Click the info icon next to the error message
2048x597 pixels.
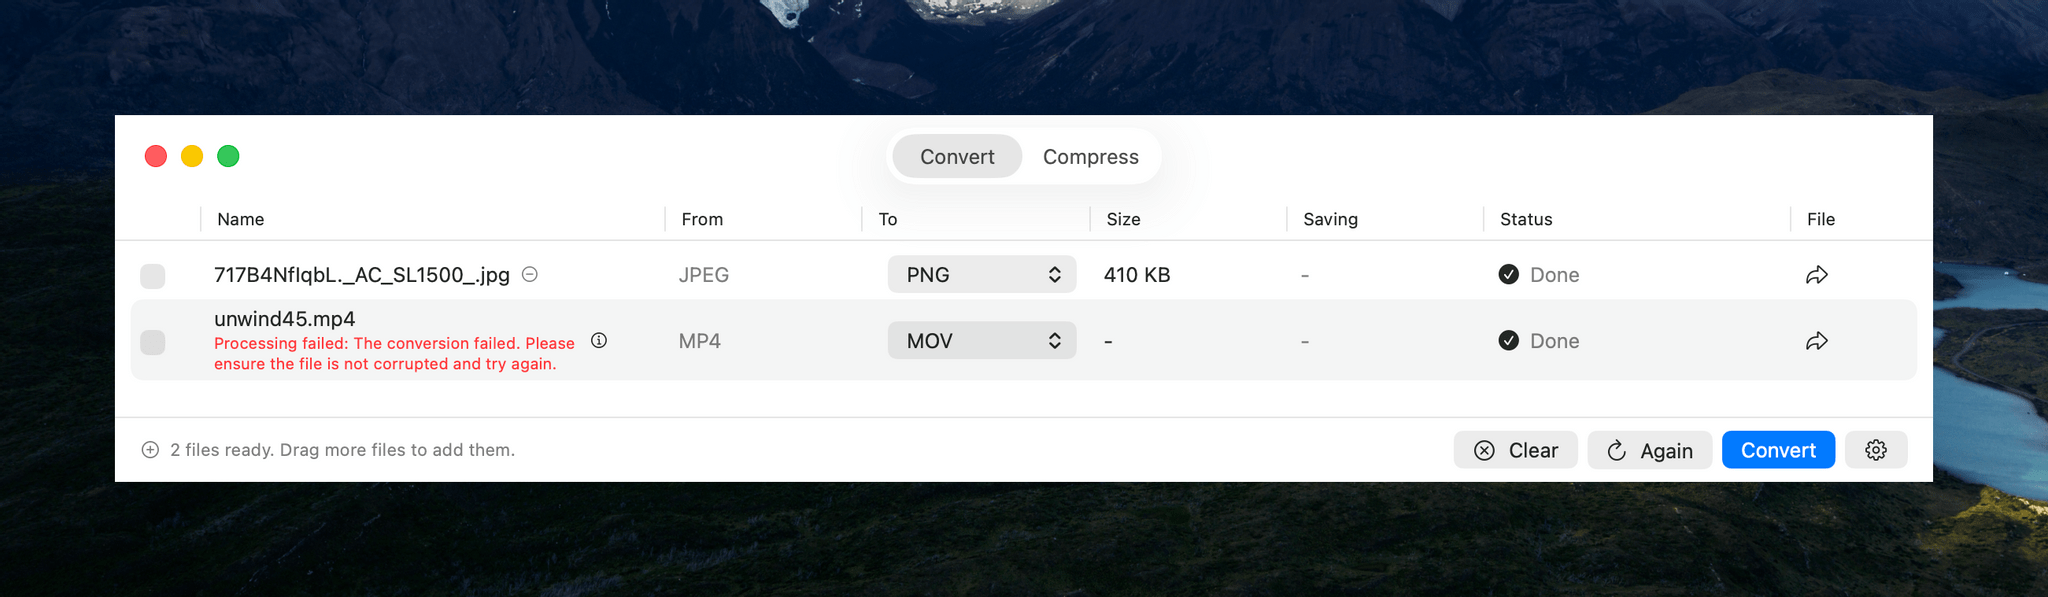599,340
